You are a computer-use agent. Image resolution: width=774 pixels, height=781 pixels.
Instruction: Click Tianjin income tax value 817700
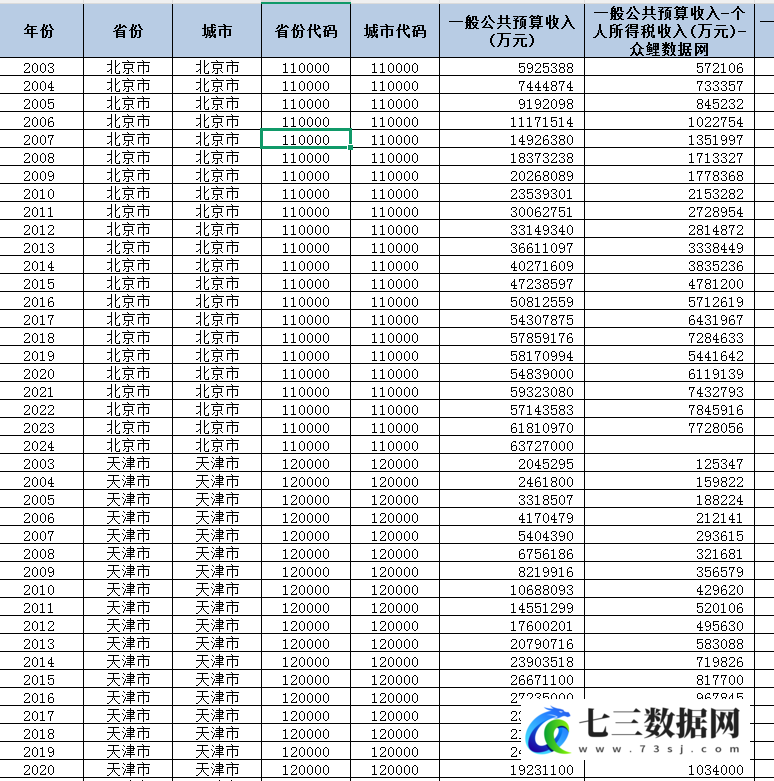[720, 679]
